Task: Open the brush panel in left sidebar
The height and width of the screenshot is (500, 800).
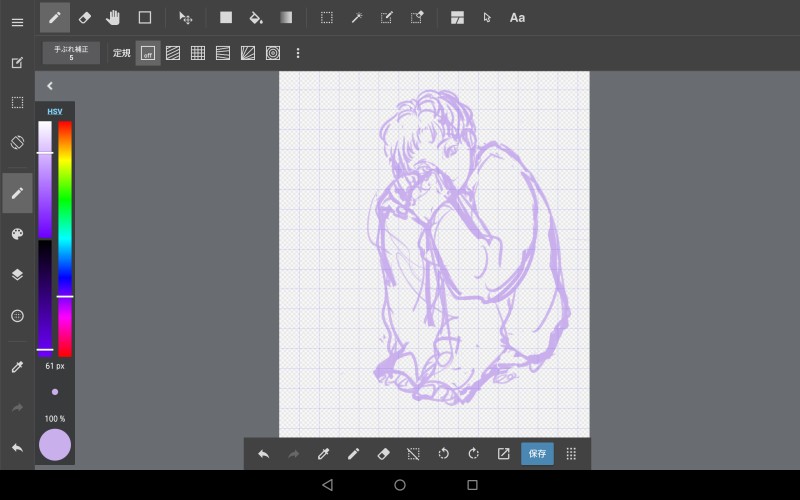Action: click(x=17, y=193)
